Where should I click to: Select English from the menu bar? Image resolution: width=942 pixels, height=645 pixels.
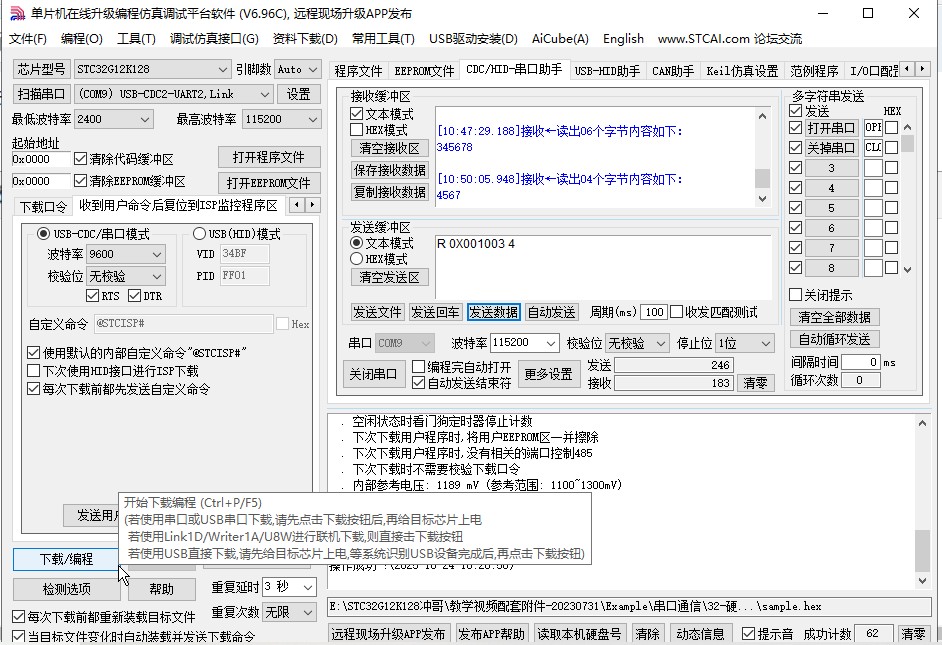click(623, 40)
